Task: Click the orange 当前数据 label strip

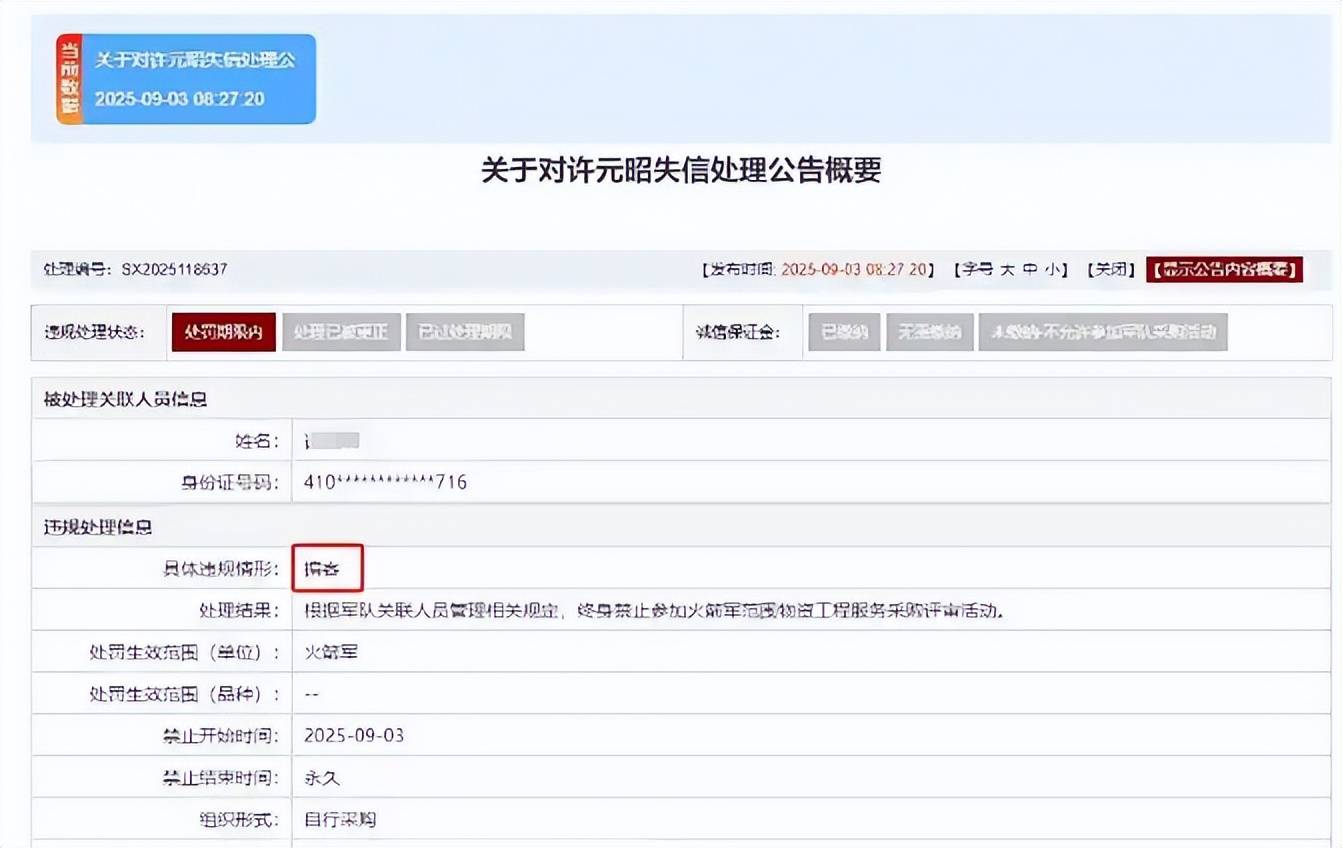Action: point(68,79)
